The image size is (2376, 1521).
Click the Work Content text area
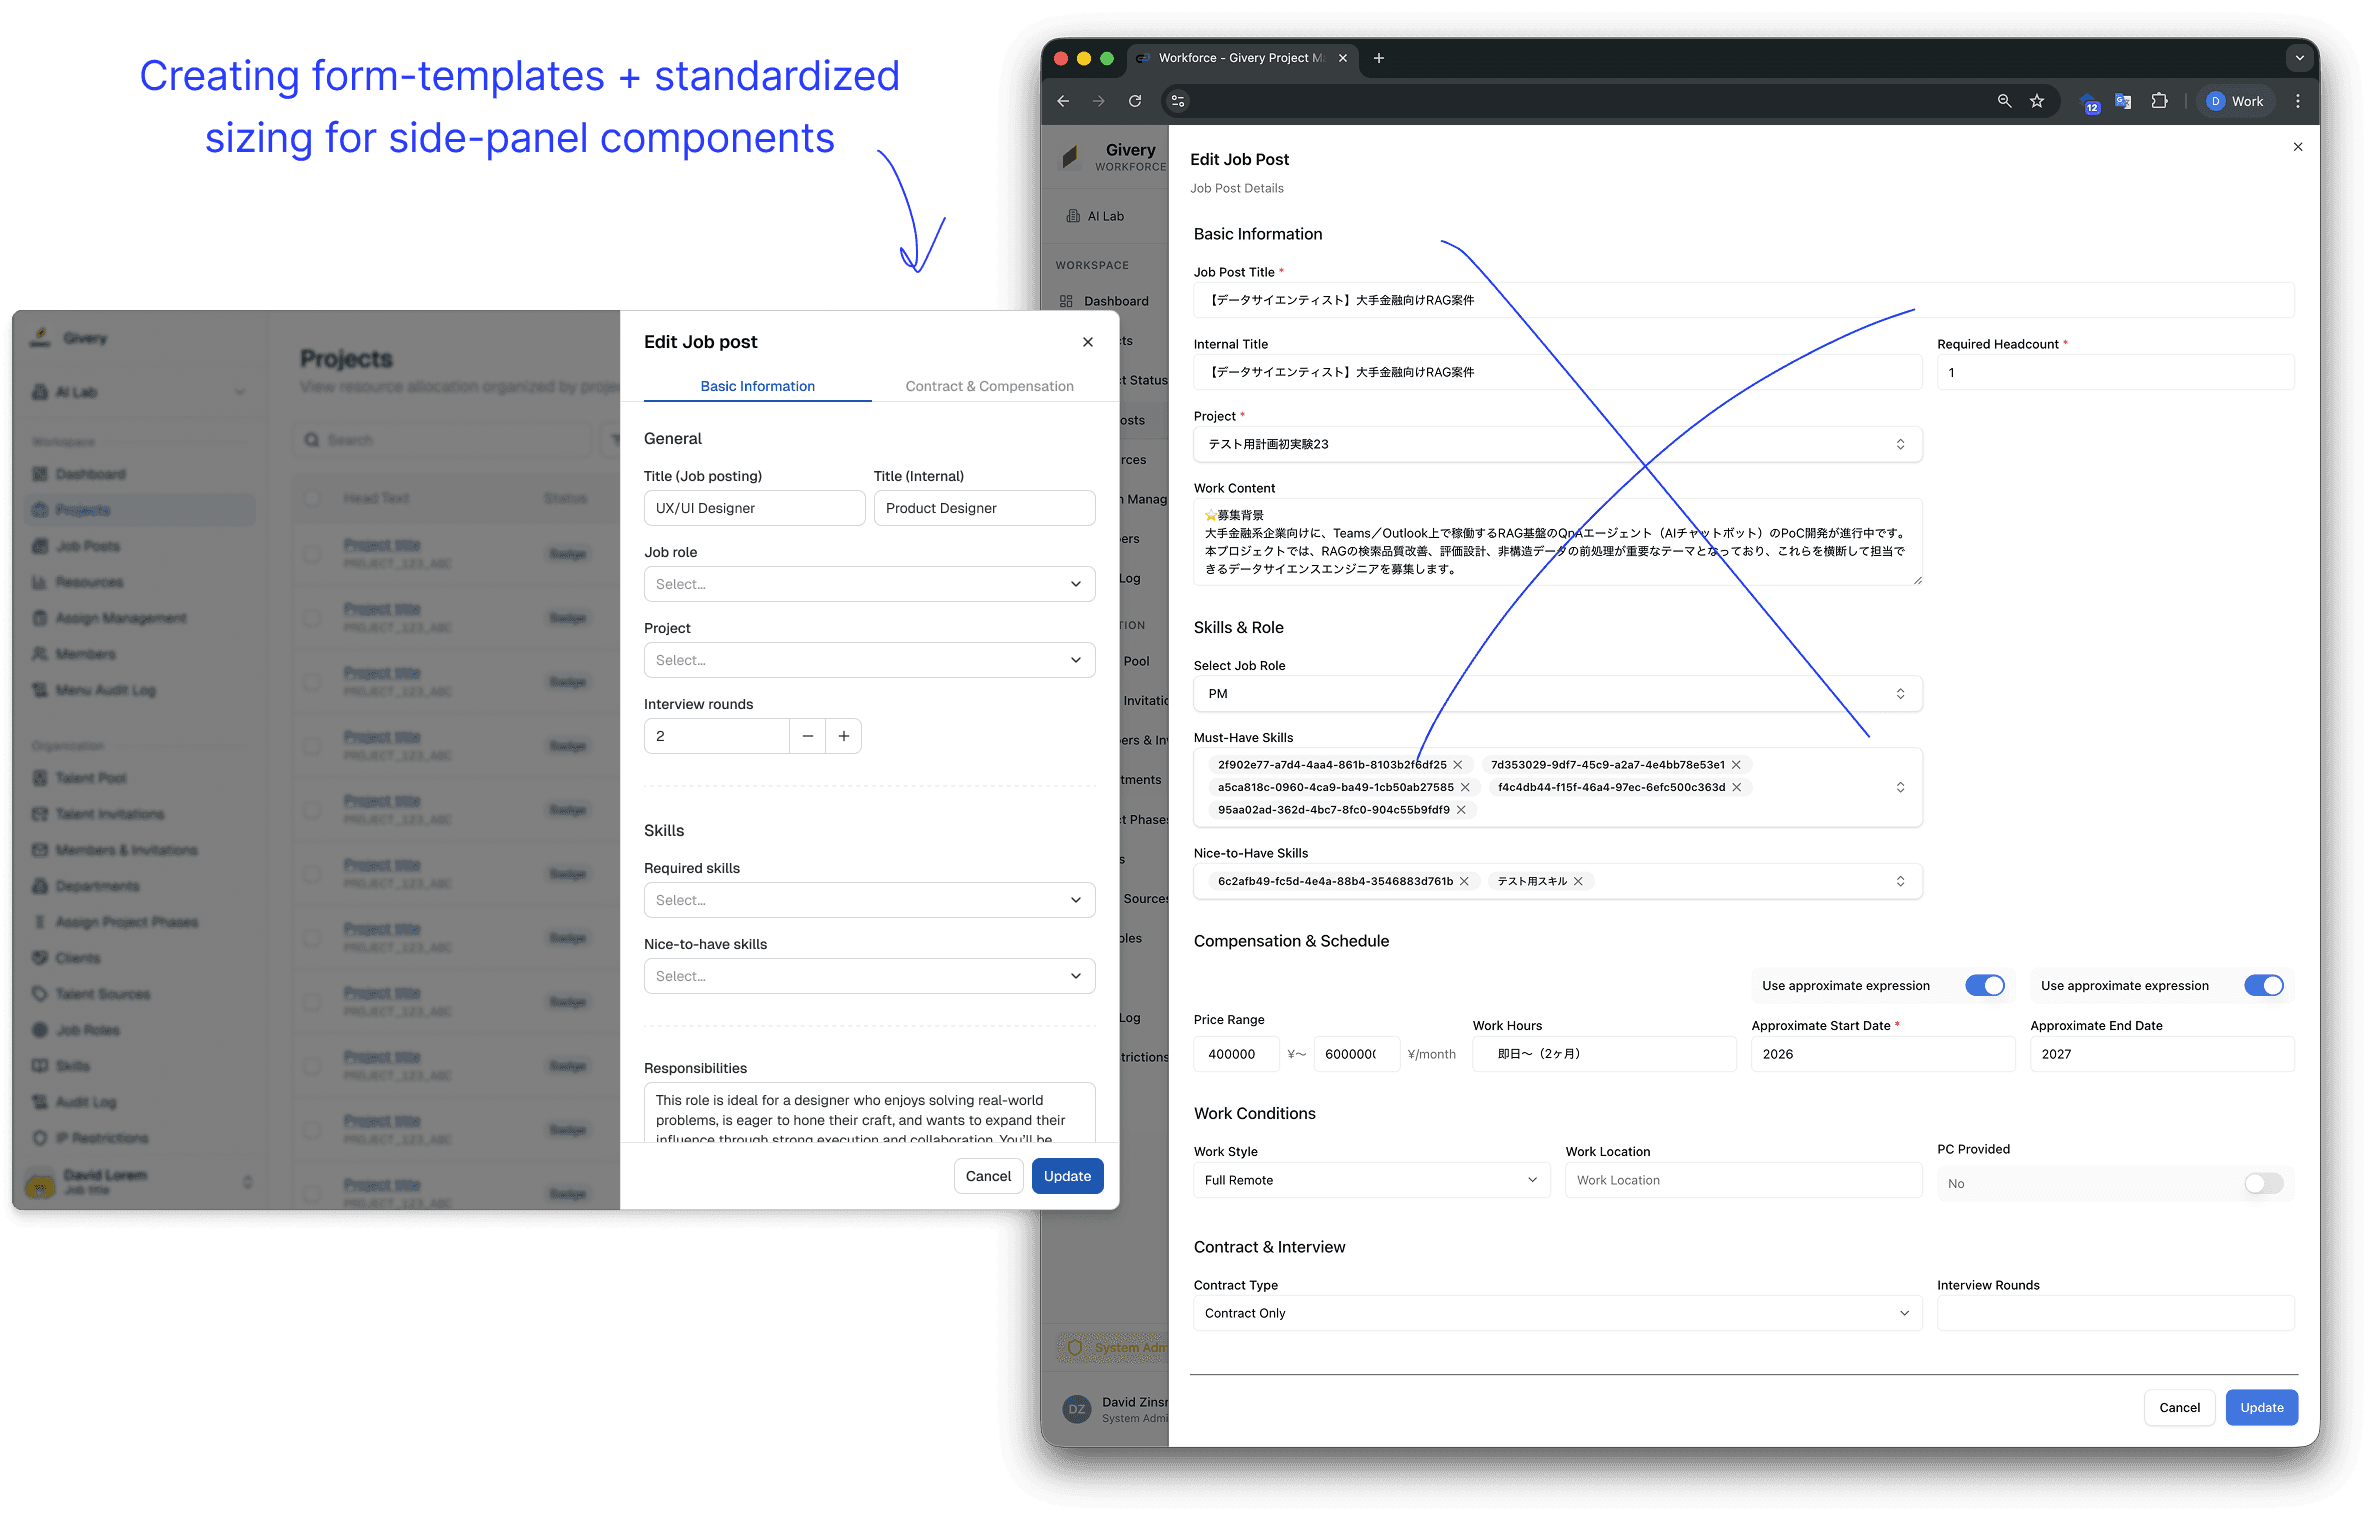(x=1558, y=542)
